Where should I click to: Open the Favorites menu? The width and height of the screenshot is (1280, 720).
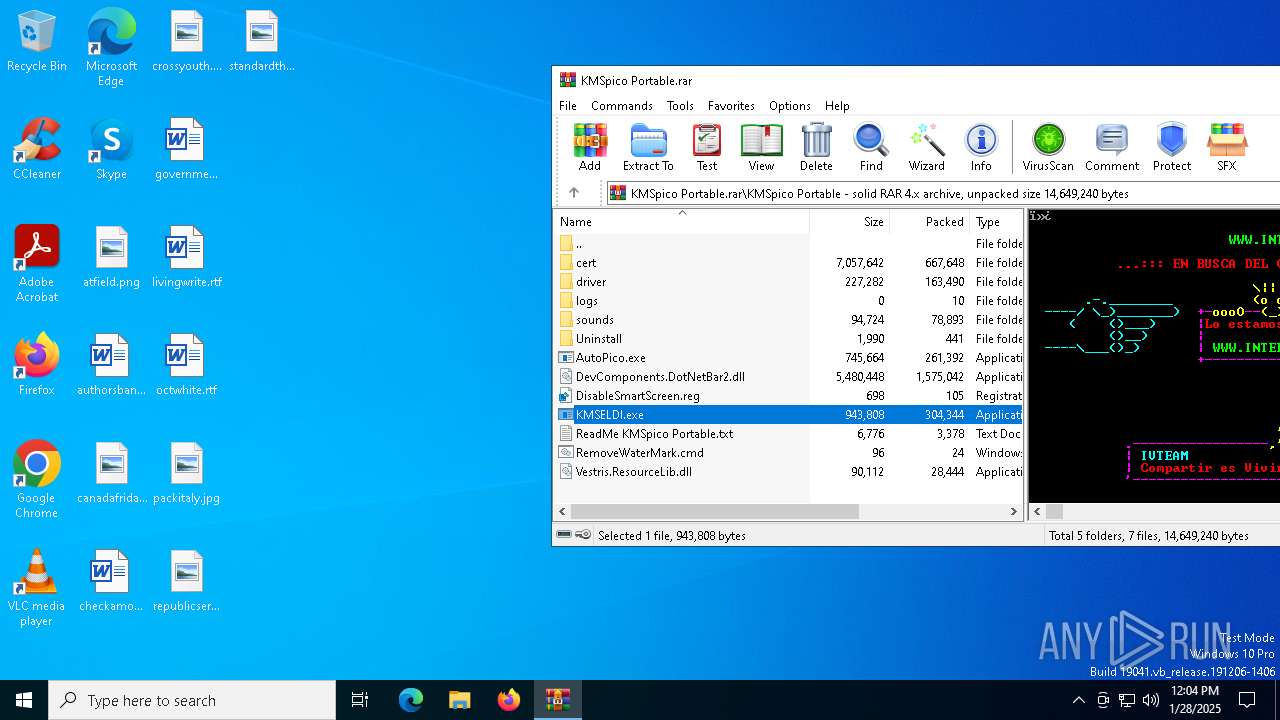(x=731, y=105)
